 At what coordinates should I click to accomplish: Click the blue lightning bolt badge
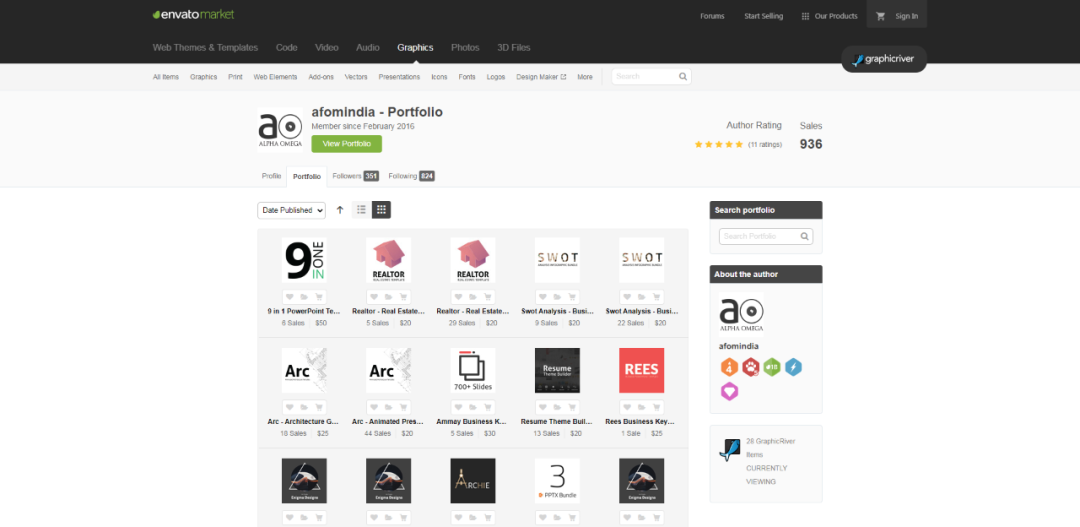[x=793, y=367]
